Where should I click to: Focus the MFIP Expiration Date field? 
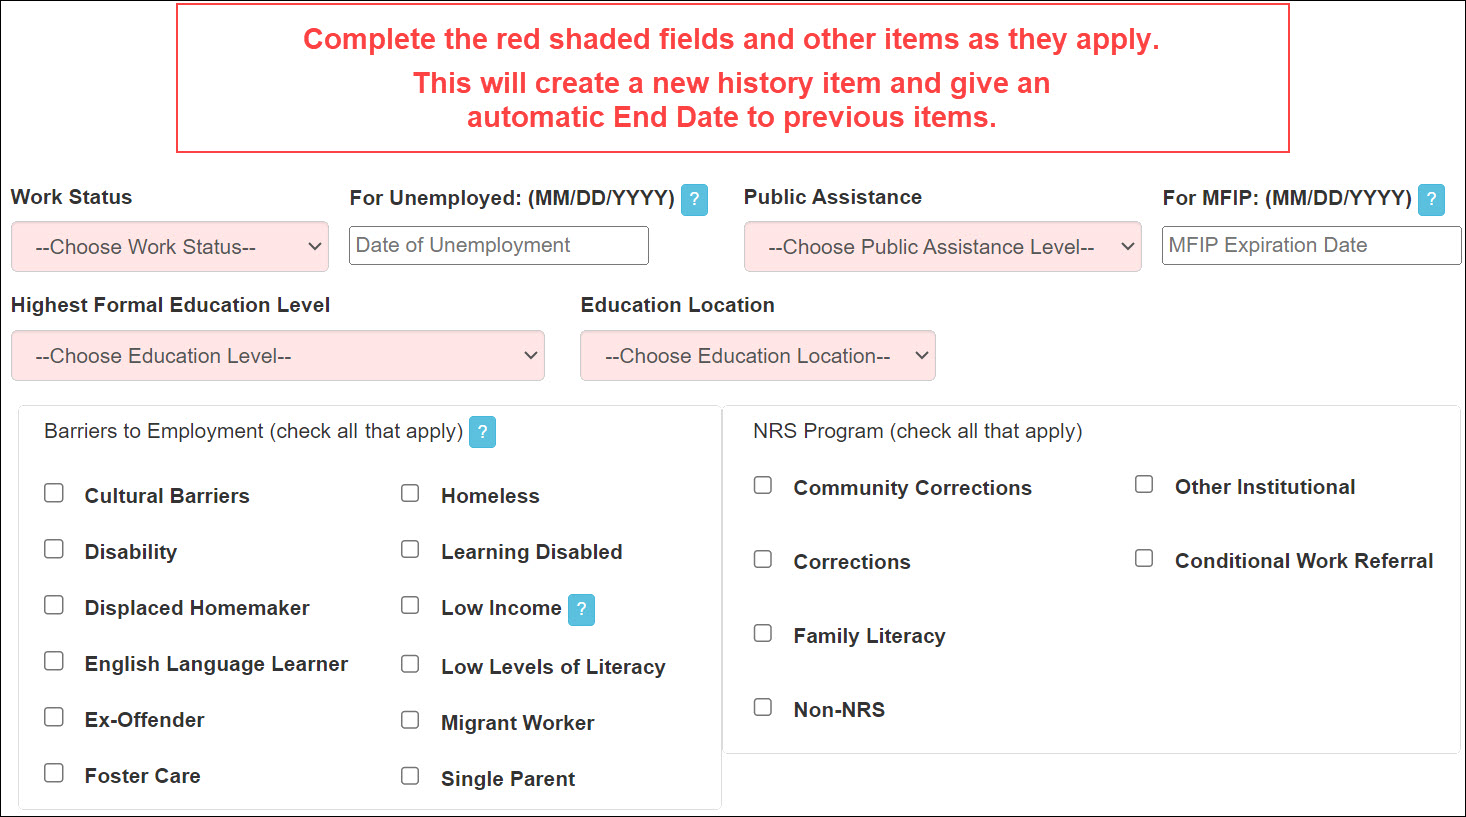tap(1311, 246)
